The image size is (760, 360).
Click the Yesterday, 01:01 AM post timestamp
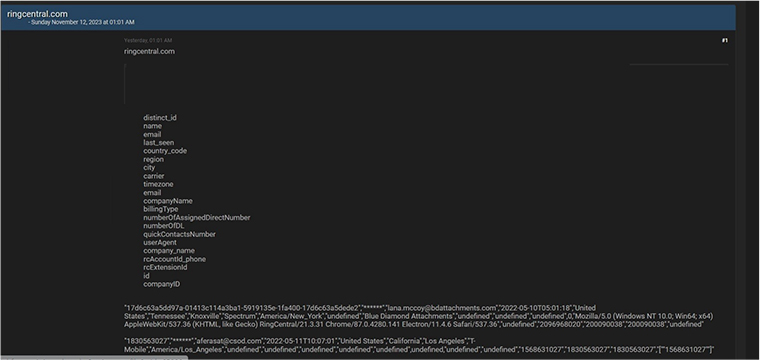[x=148, y=40]
